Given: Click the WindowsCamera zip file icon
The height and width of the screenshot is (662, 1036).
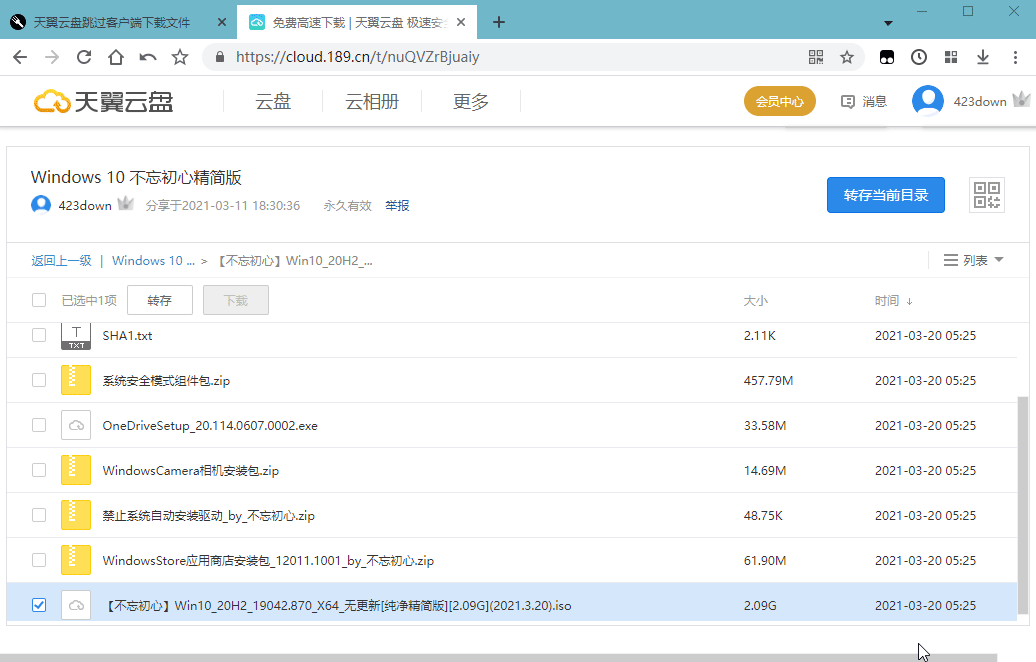Looking at the screenshot, I should [x=76, y=470].
